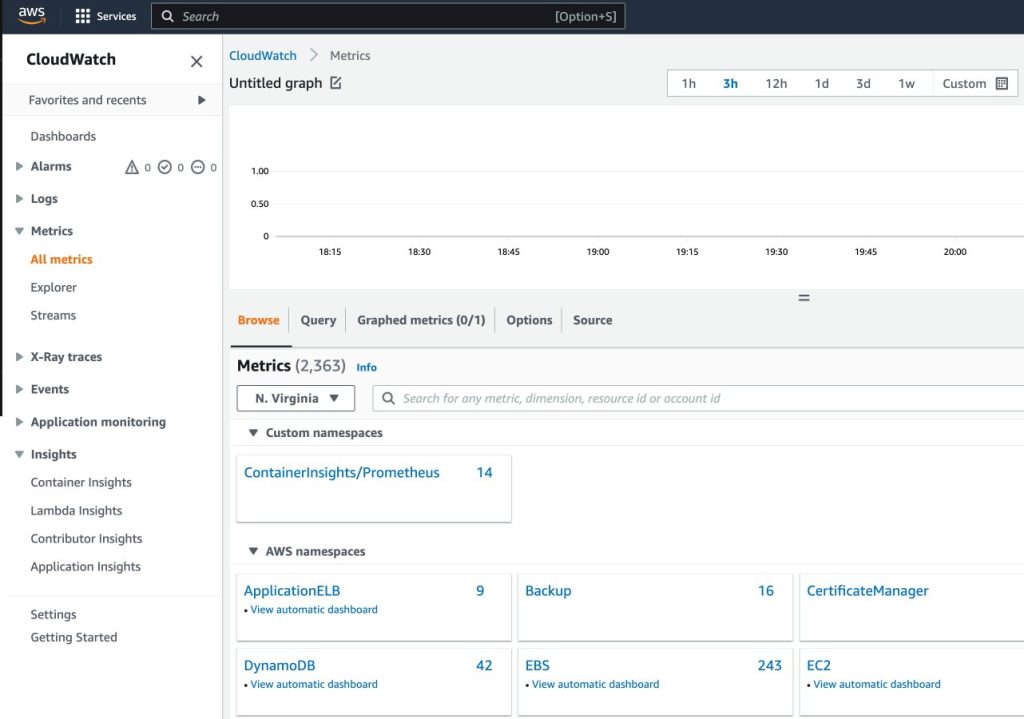
Task: Click the in-alarm warning triangle icon
Action: 132,167
